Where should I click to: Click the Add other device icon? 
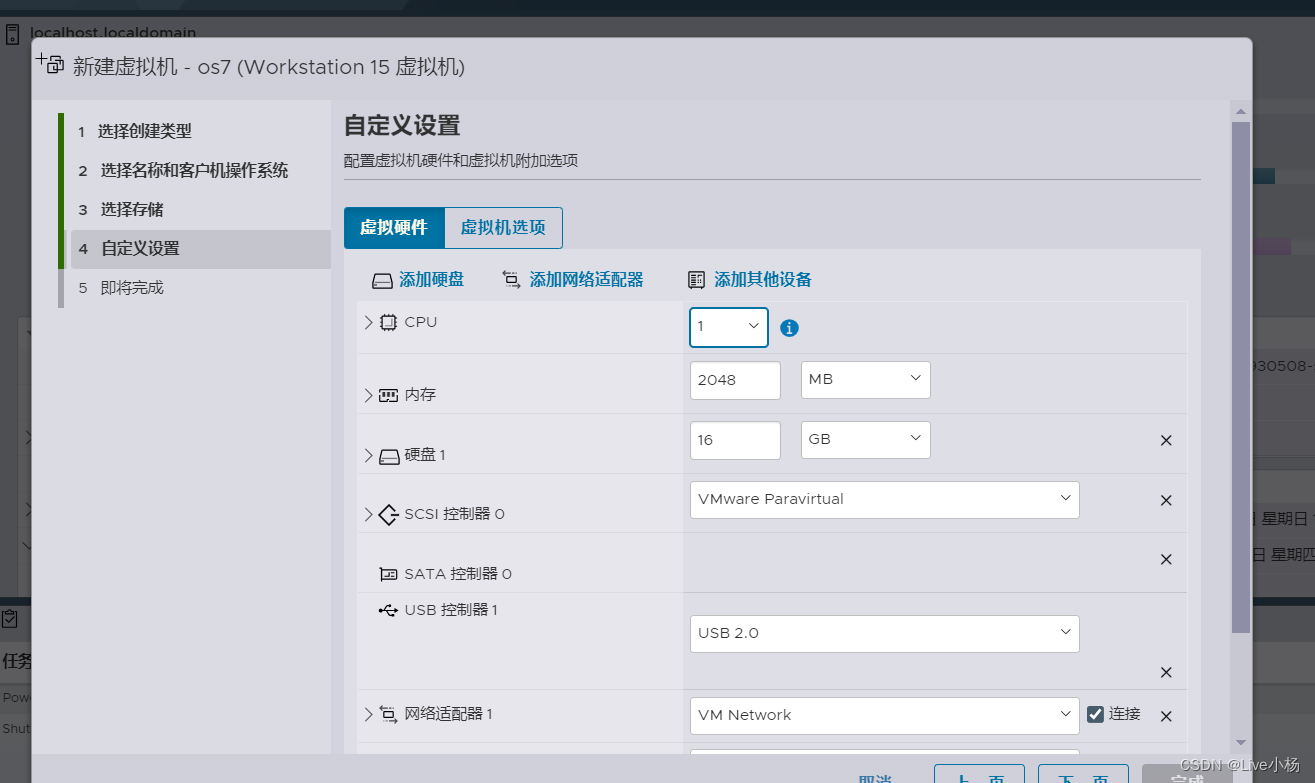tap(697, 280)
